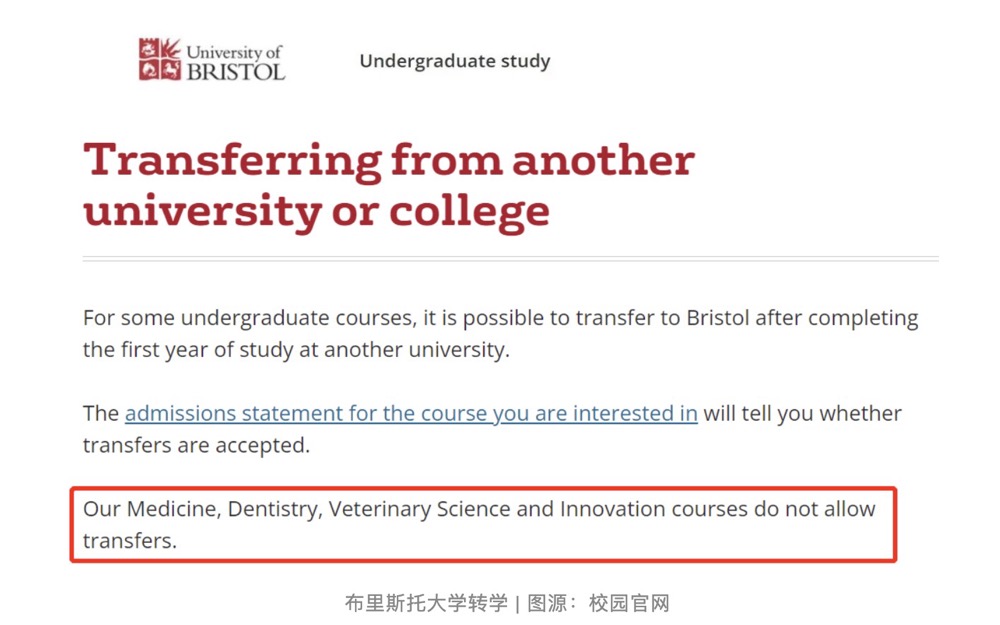Screen dimensions: 1000x625
Task: Click "the first year of study" phrase
Action: pos(193,351)
